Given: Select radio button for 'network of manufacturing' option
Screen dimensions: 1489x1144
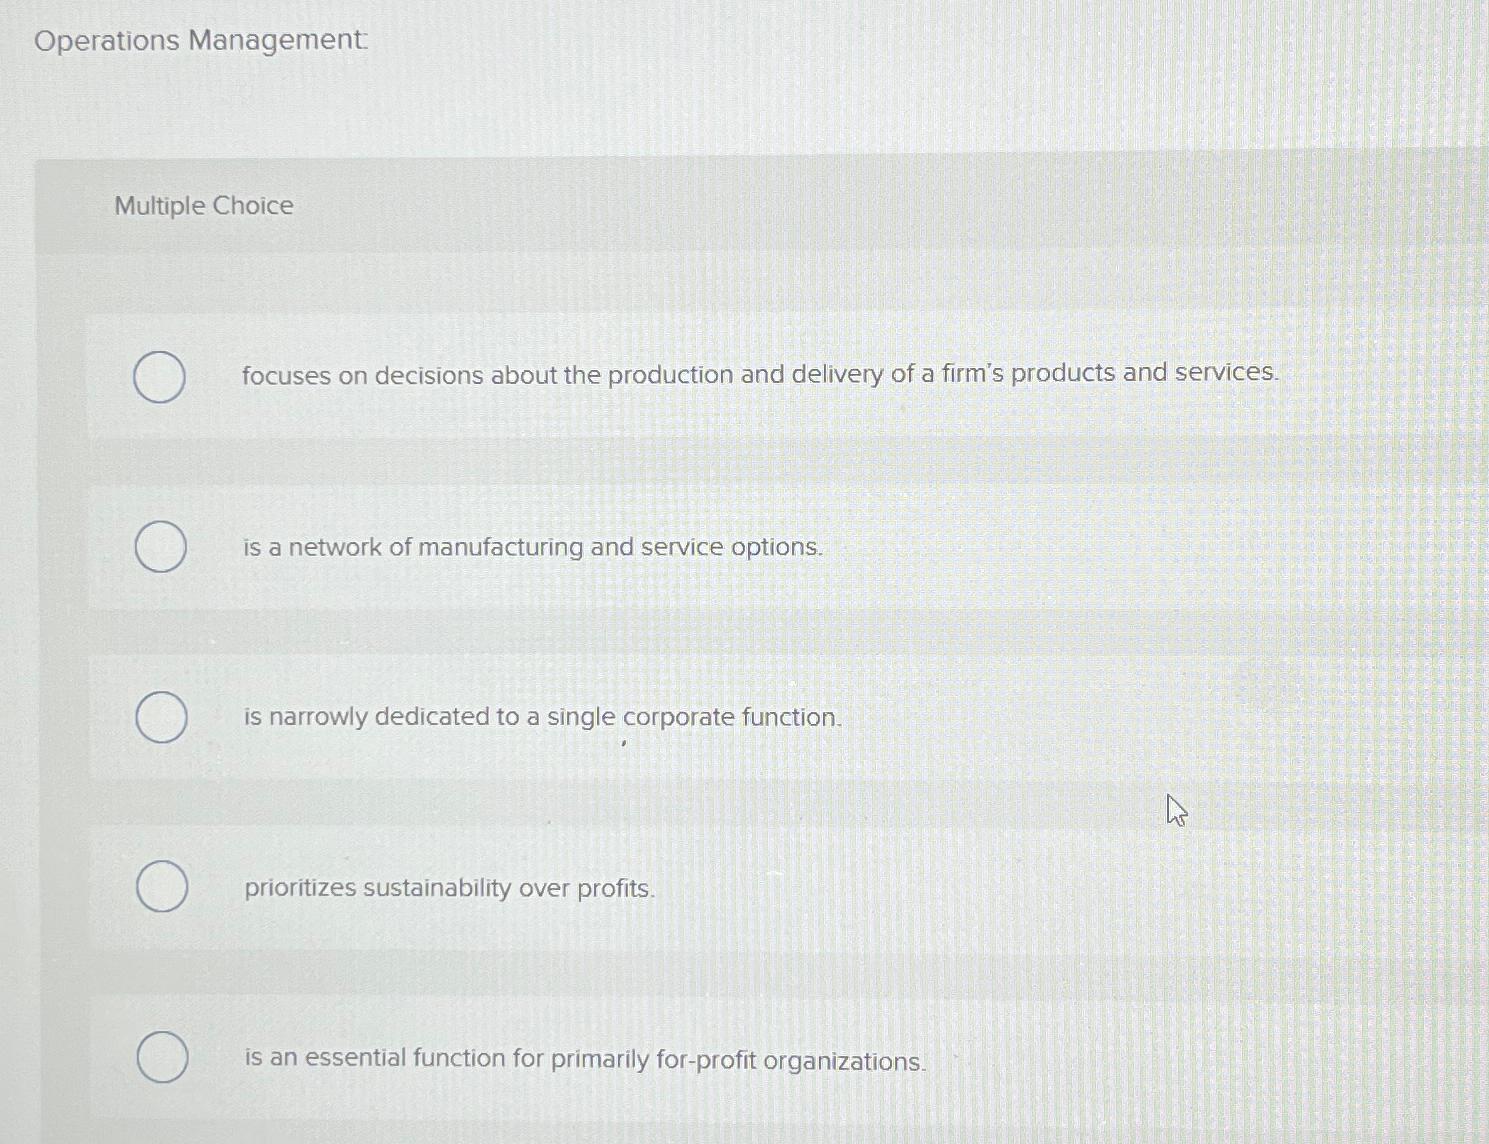Looking at the screenshot, I should 160,547.
